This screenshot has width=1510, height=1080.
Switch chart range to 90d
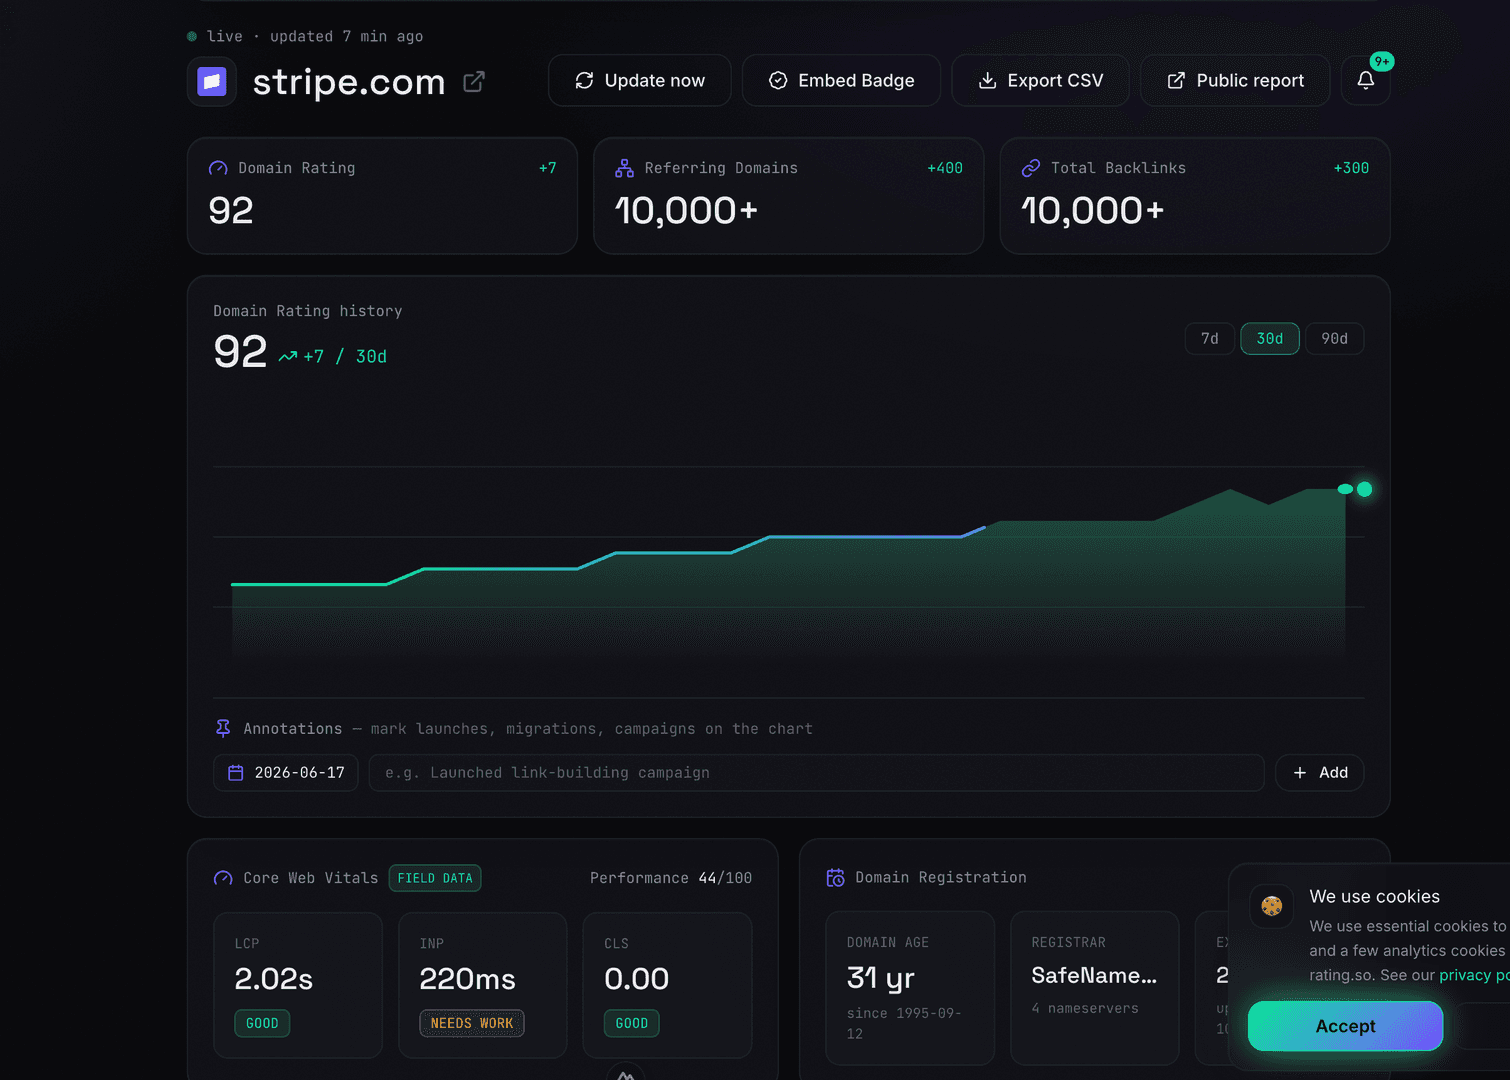1335,339
